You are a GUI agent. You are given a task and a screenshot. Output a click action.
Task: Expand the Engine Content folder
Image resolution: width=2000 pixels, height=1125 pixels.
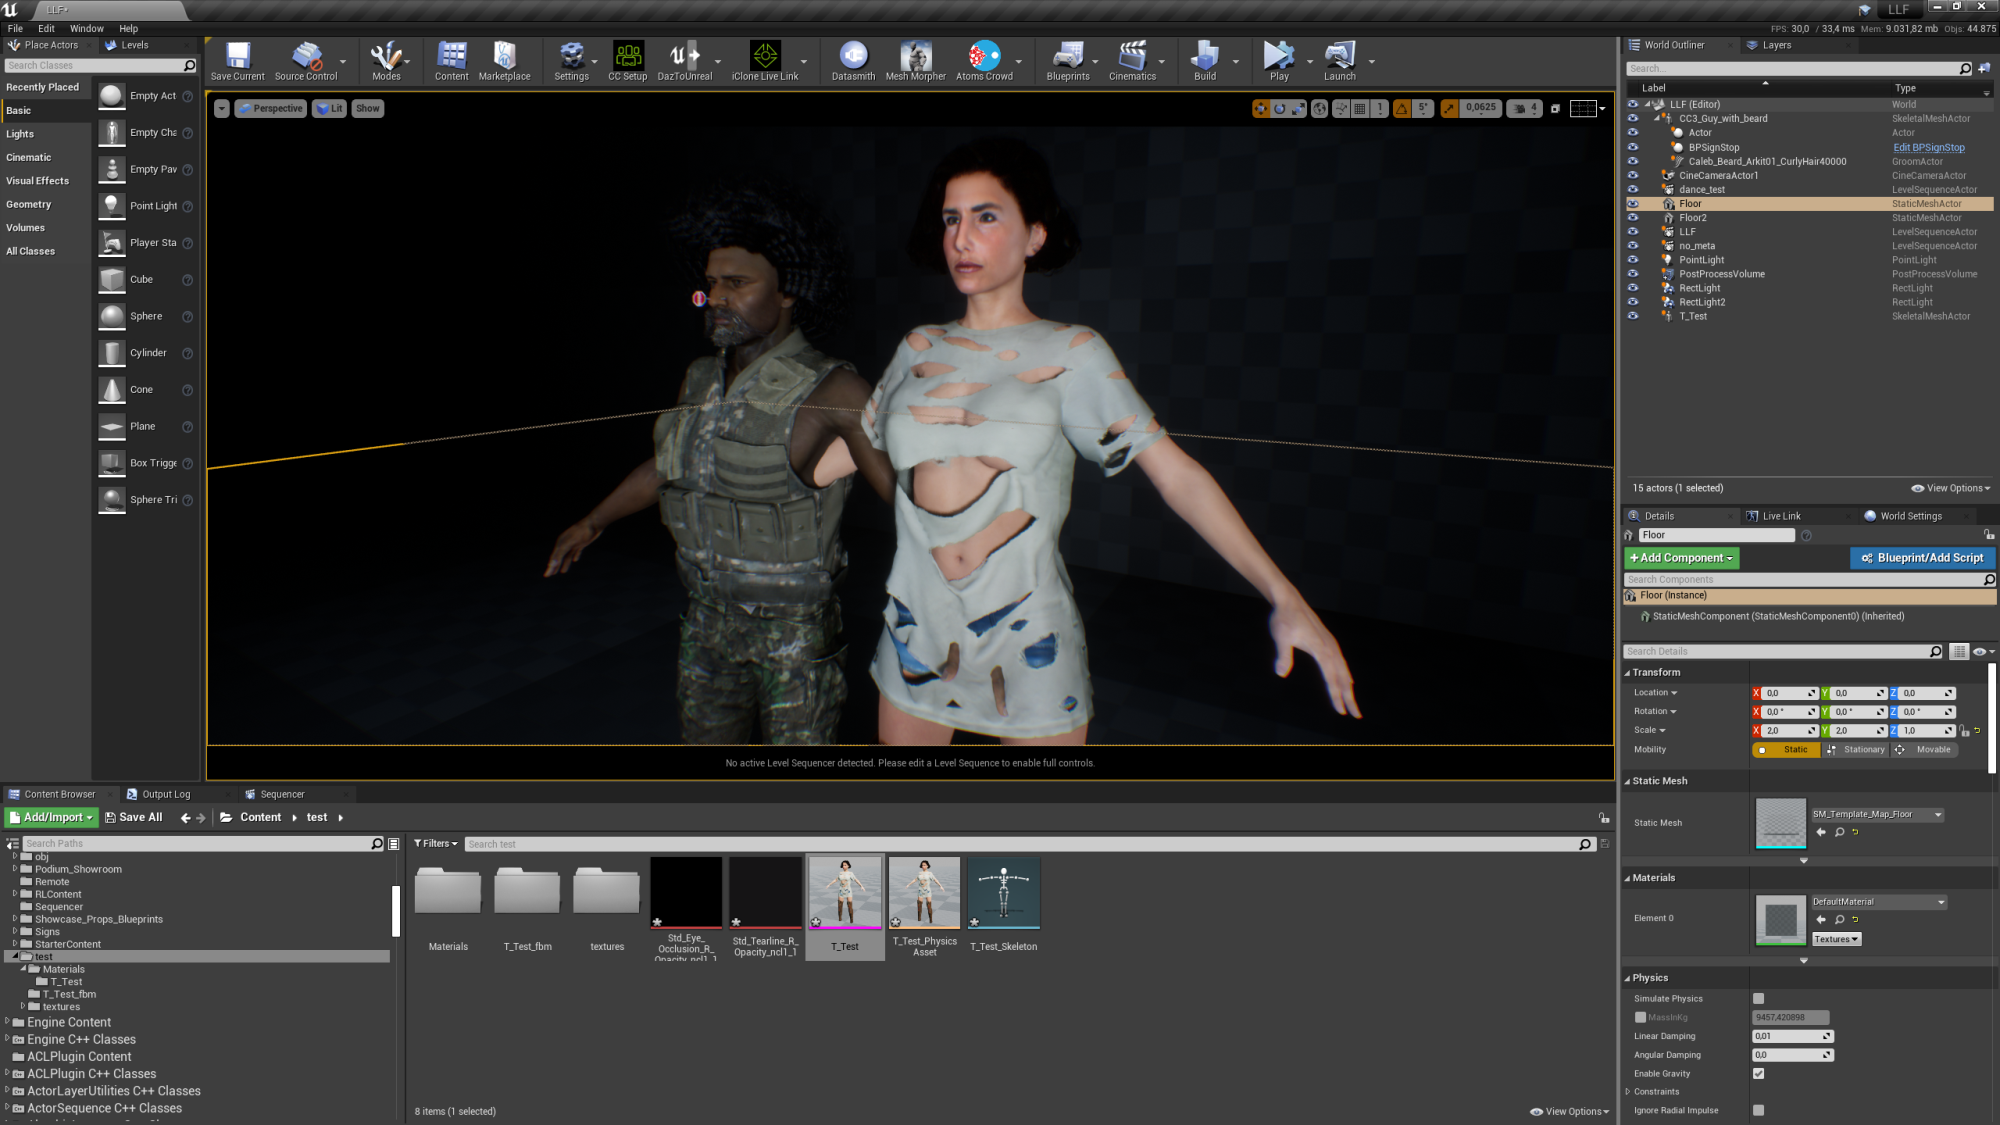[x=7, y=1022]
